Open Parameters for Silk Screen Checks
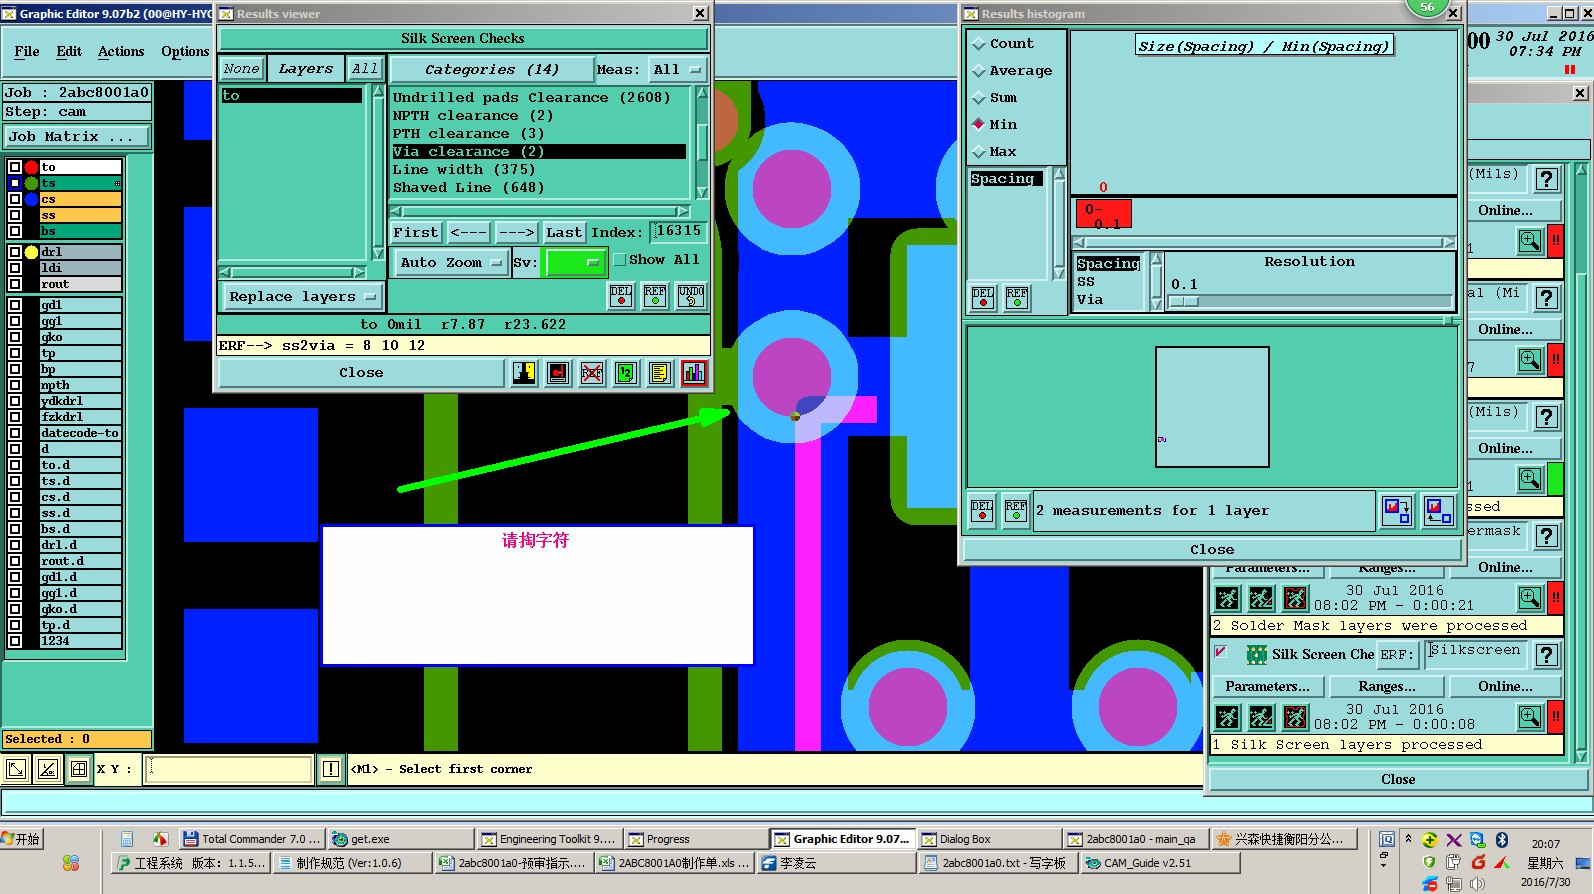This screenshot has height=894, width=1594. click(1267, 687)
